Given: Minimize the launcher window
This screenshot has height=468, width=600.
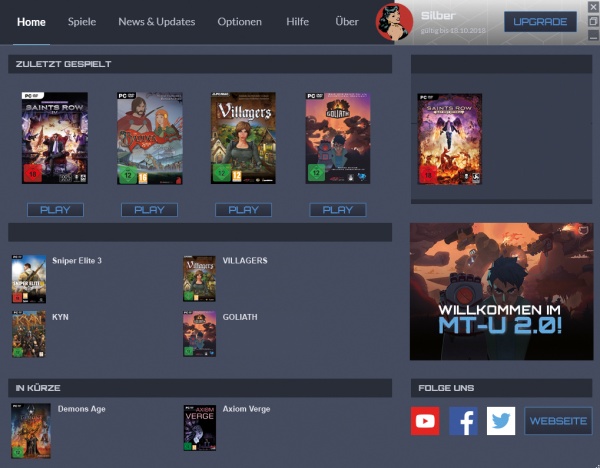Looking at the screenshot, I should 593,36.
